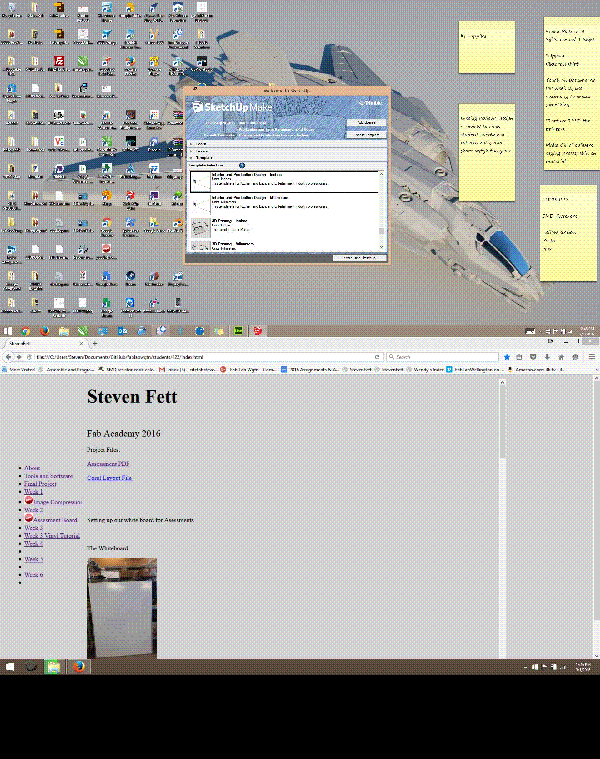Click the Firefox Search field
600x759 pixels.
tap(443, 357)
